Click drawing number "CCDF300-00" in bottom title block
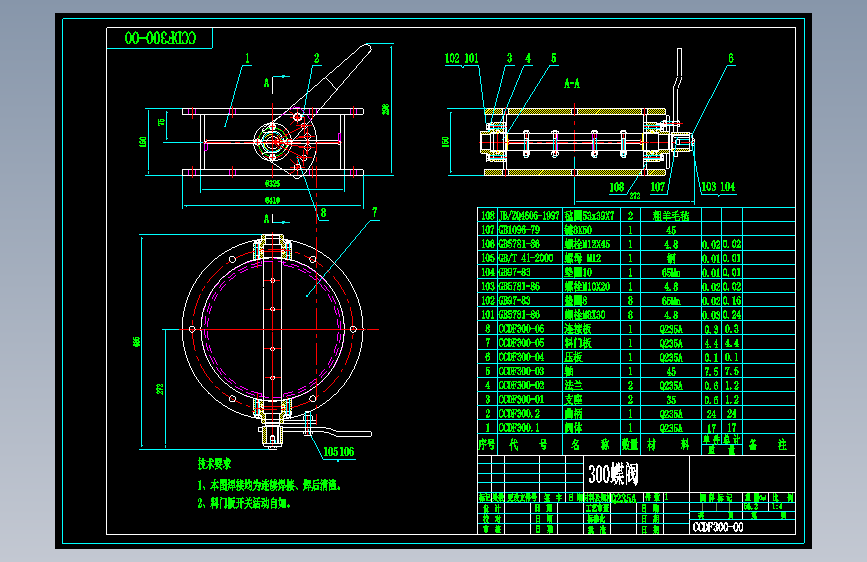Image resolution: width=867 pixels, height=562 pixels. pos(718,528)
